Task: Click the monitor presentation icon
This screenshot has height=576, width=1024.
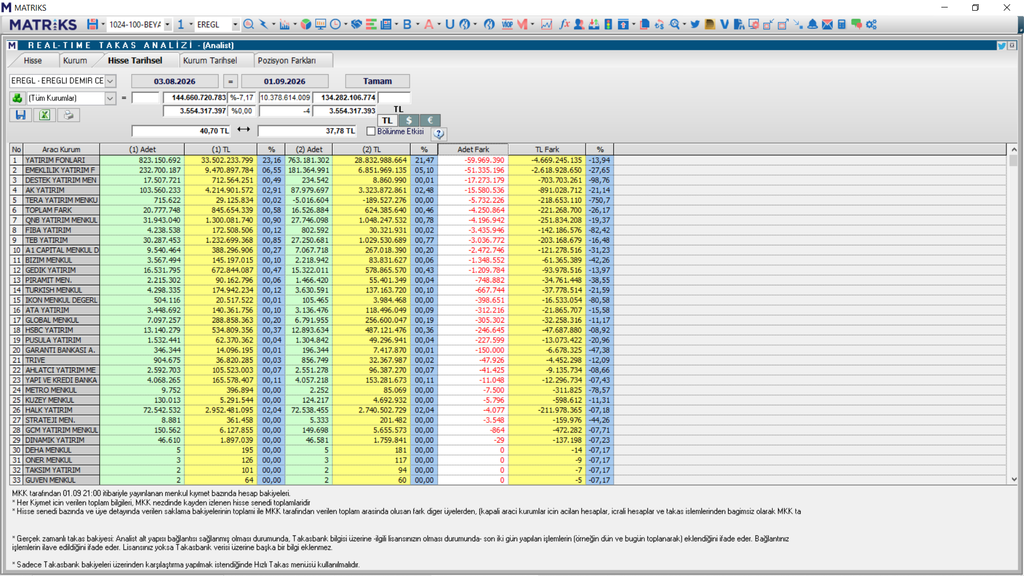Action: click(x=320, y=24)
